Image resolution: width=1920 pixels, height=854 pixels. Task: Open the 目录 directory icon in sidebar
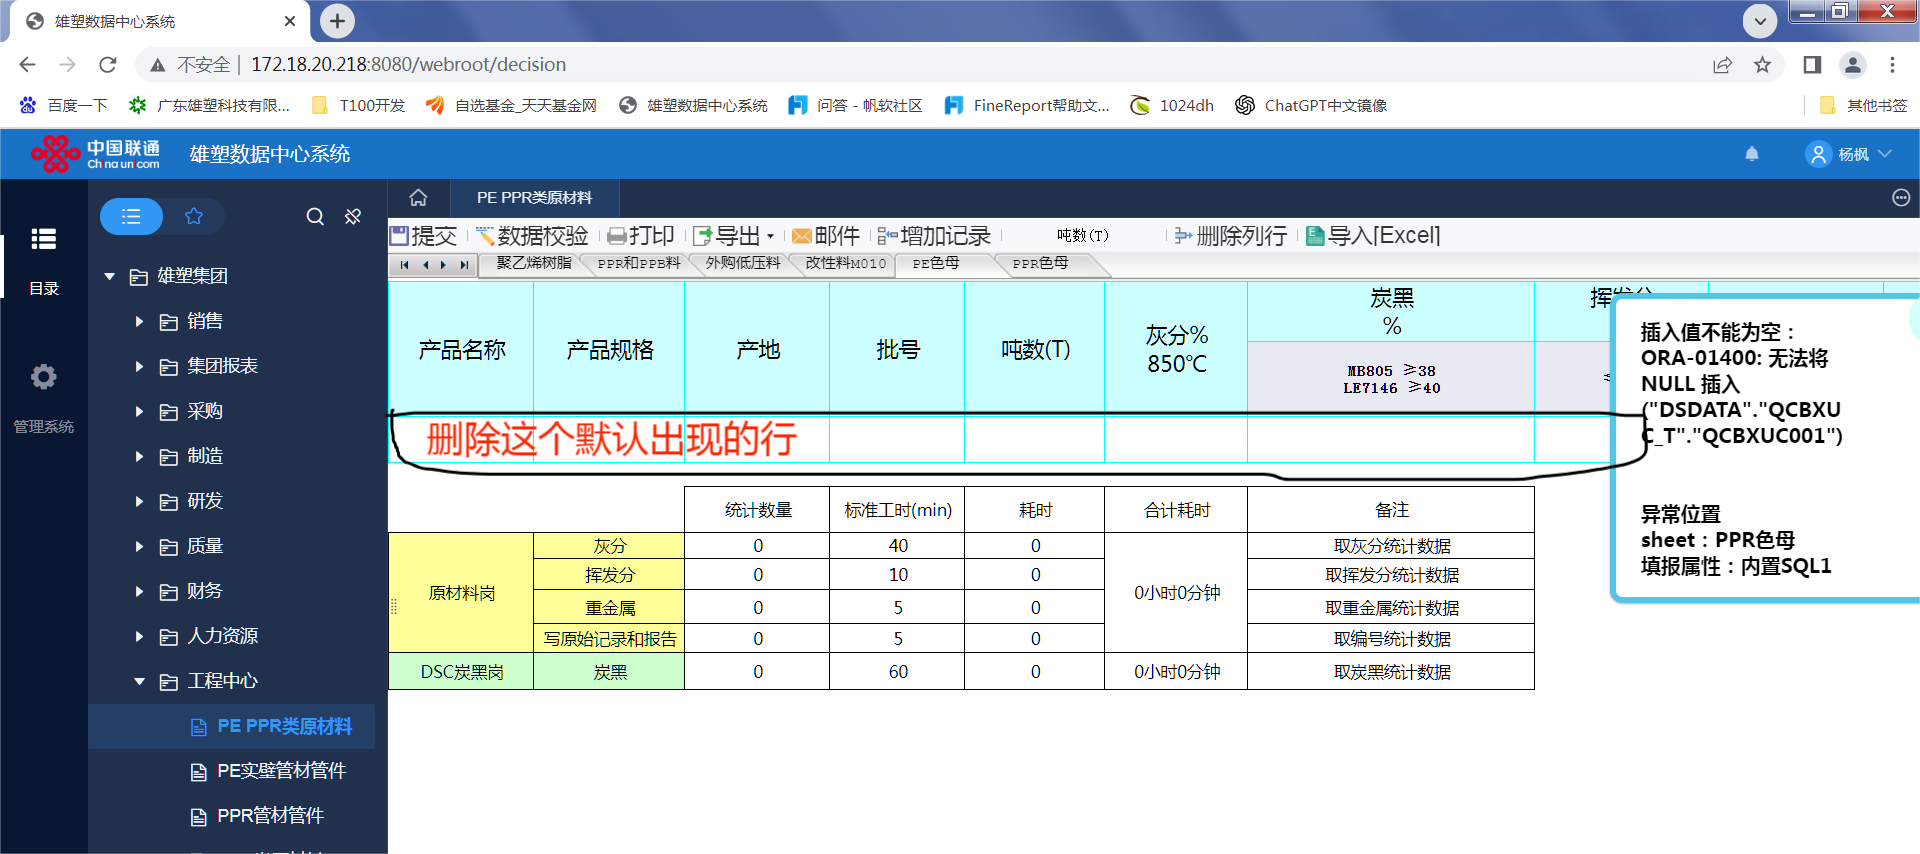pos(43,239)
